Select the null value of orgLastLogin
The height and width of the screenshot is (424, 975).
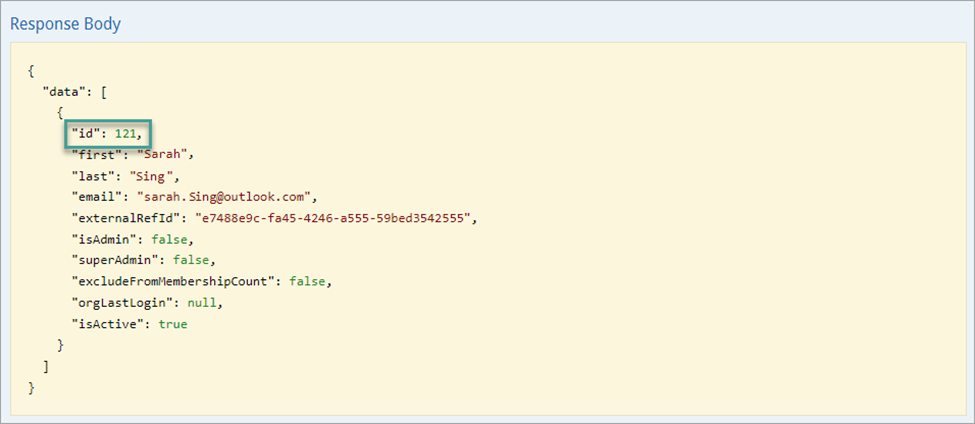click(x=196, y=303)
